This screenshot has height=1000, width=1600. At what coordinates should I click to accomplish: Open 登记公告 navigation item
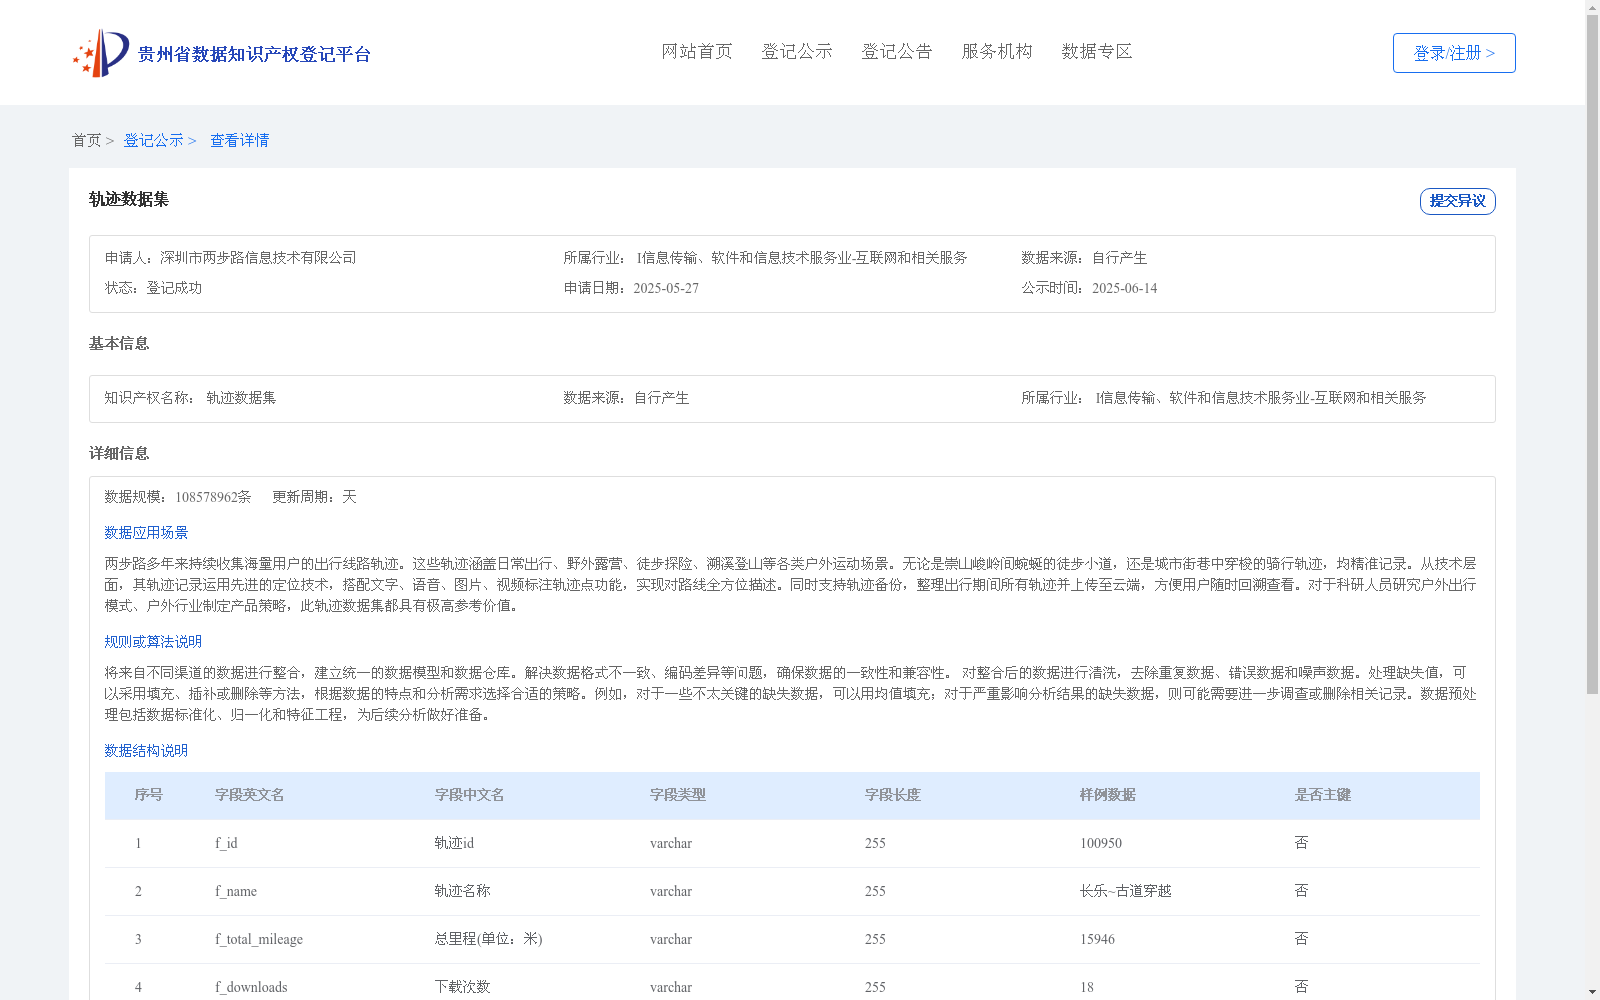coord(897,52)
